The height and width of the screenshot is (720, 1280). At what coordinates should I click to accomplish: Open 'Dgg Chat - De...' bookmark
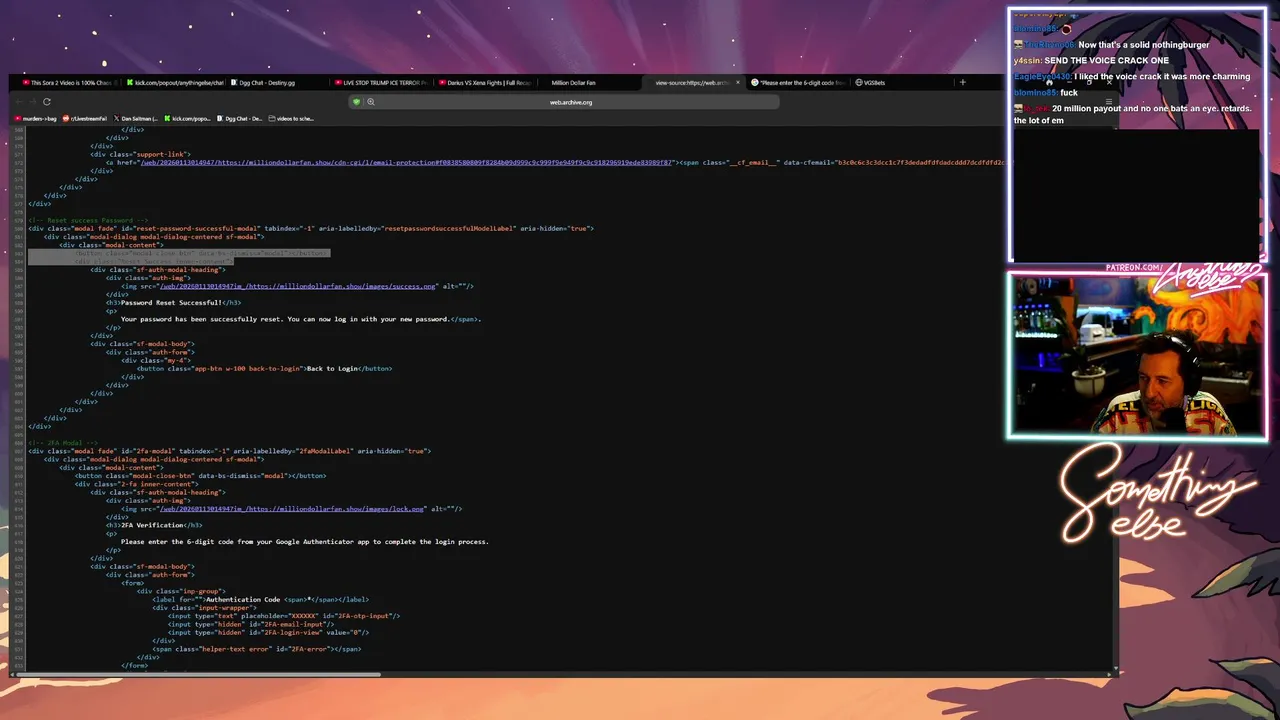(x=240, y=119)
